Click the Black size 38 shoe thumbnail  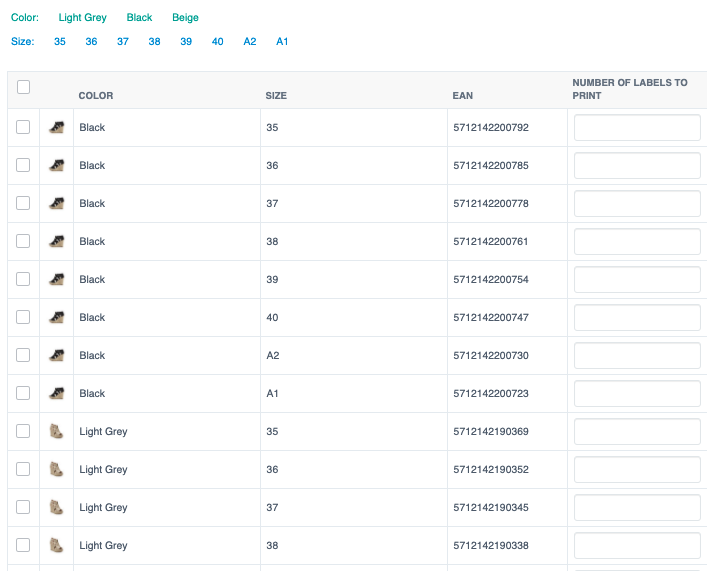pos(57,242)
